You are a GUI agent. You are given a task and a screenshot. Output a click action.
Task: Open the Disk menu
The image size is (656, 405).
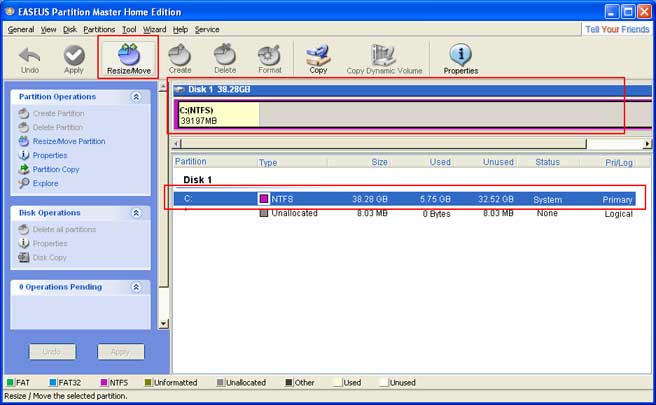tap(70, 29)
